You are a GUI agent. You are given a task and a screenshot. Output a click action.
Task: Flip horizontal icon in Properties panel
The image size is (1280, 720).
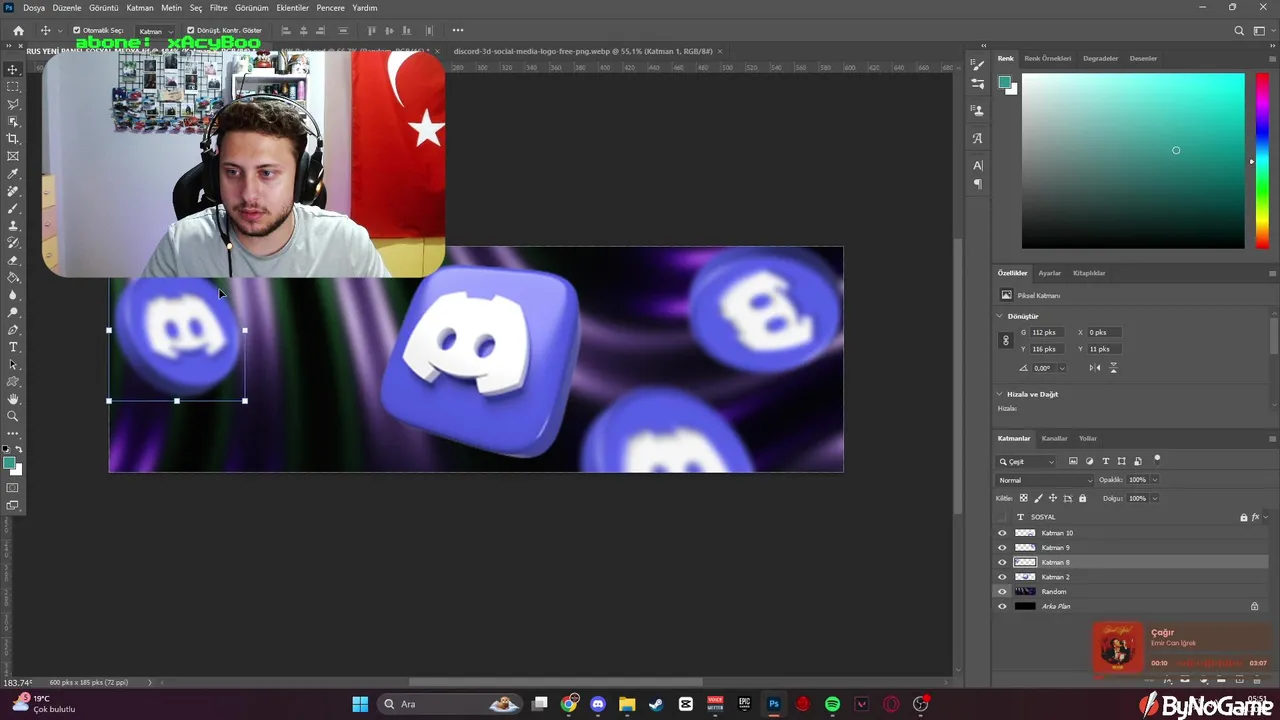pyautogui.click(x=1095, y=368)
